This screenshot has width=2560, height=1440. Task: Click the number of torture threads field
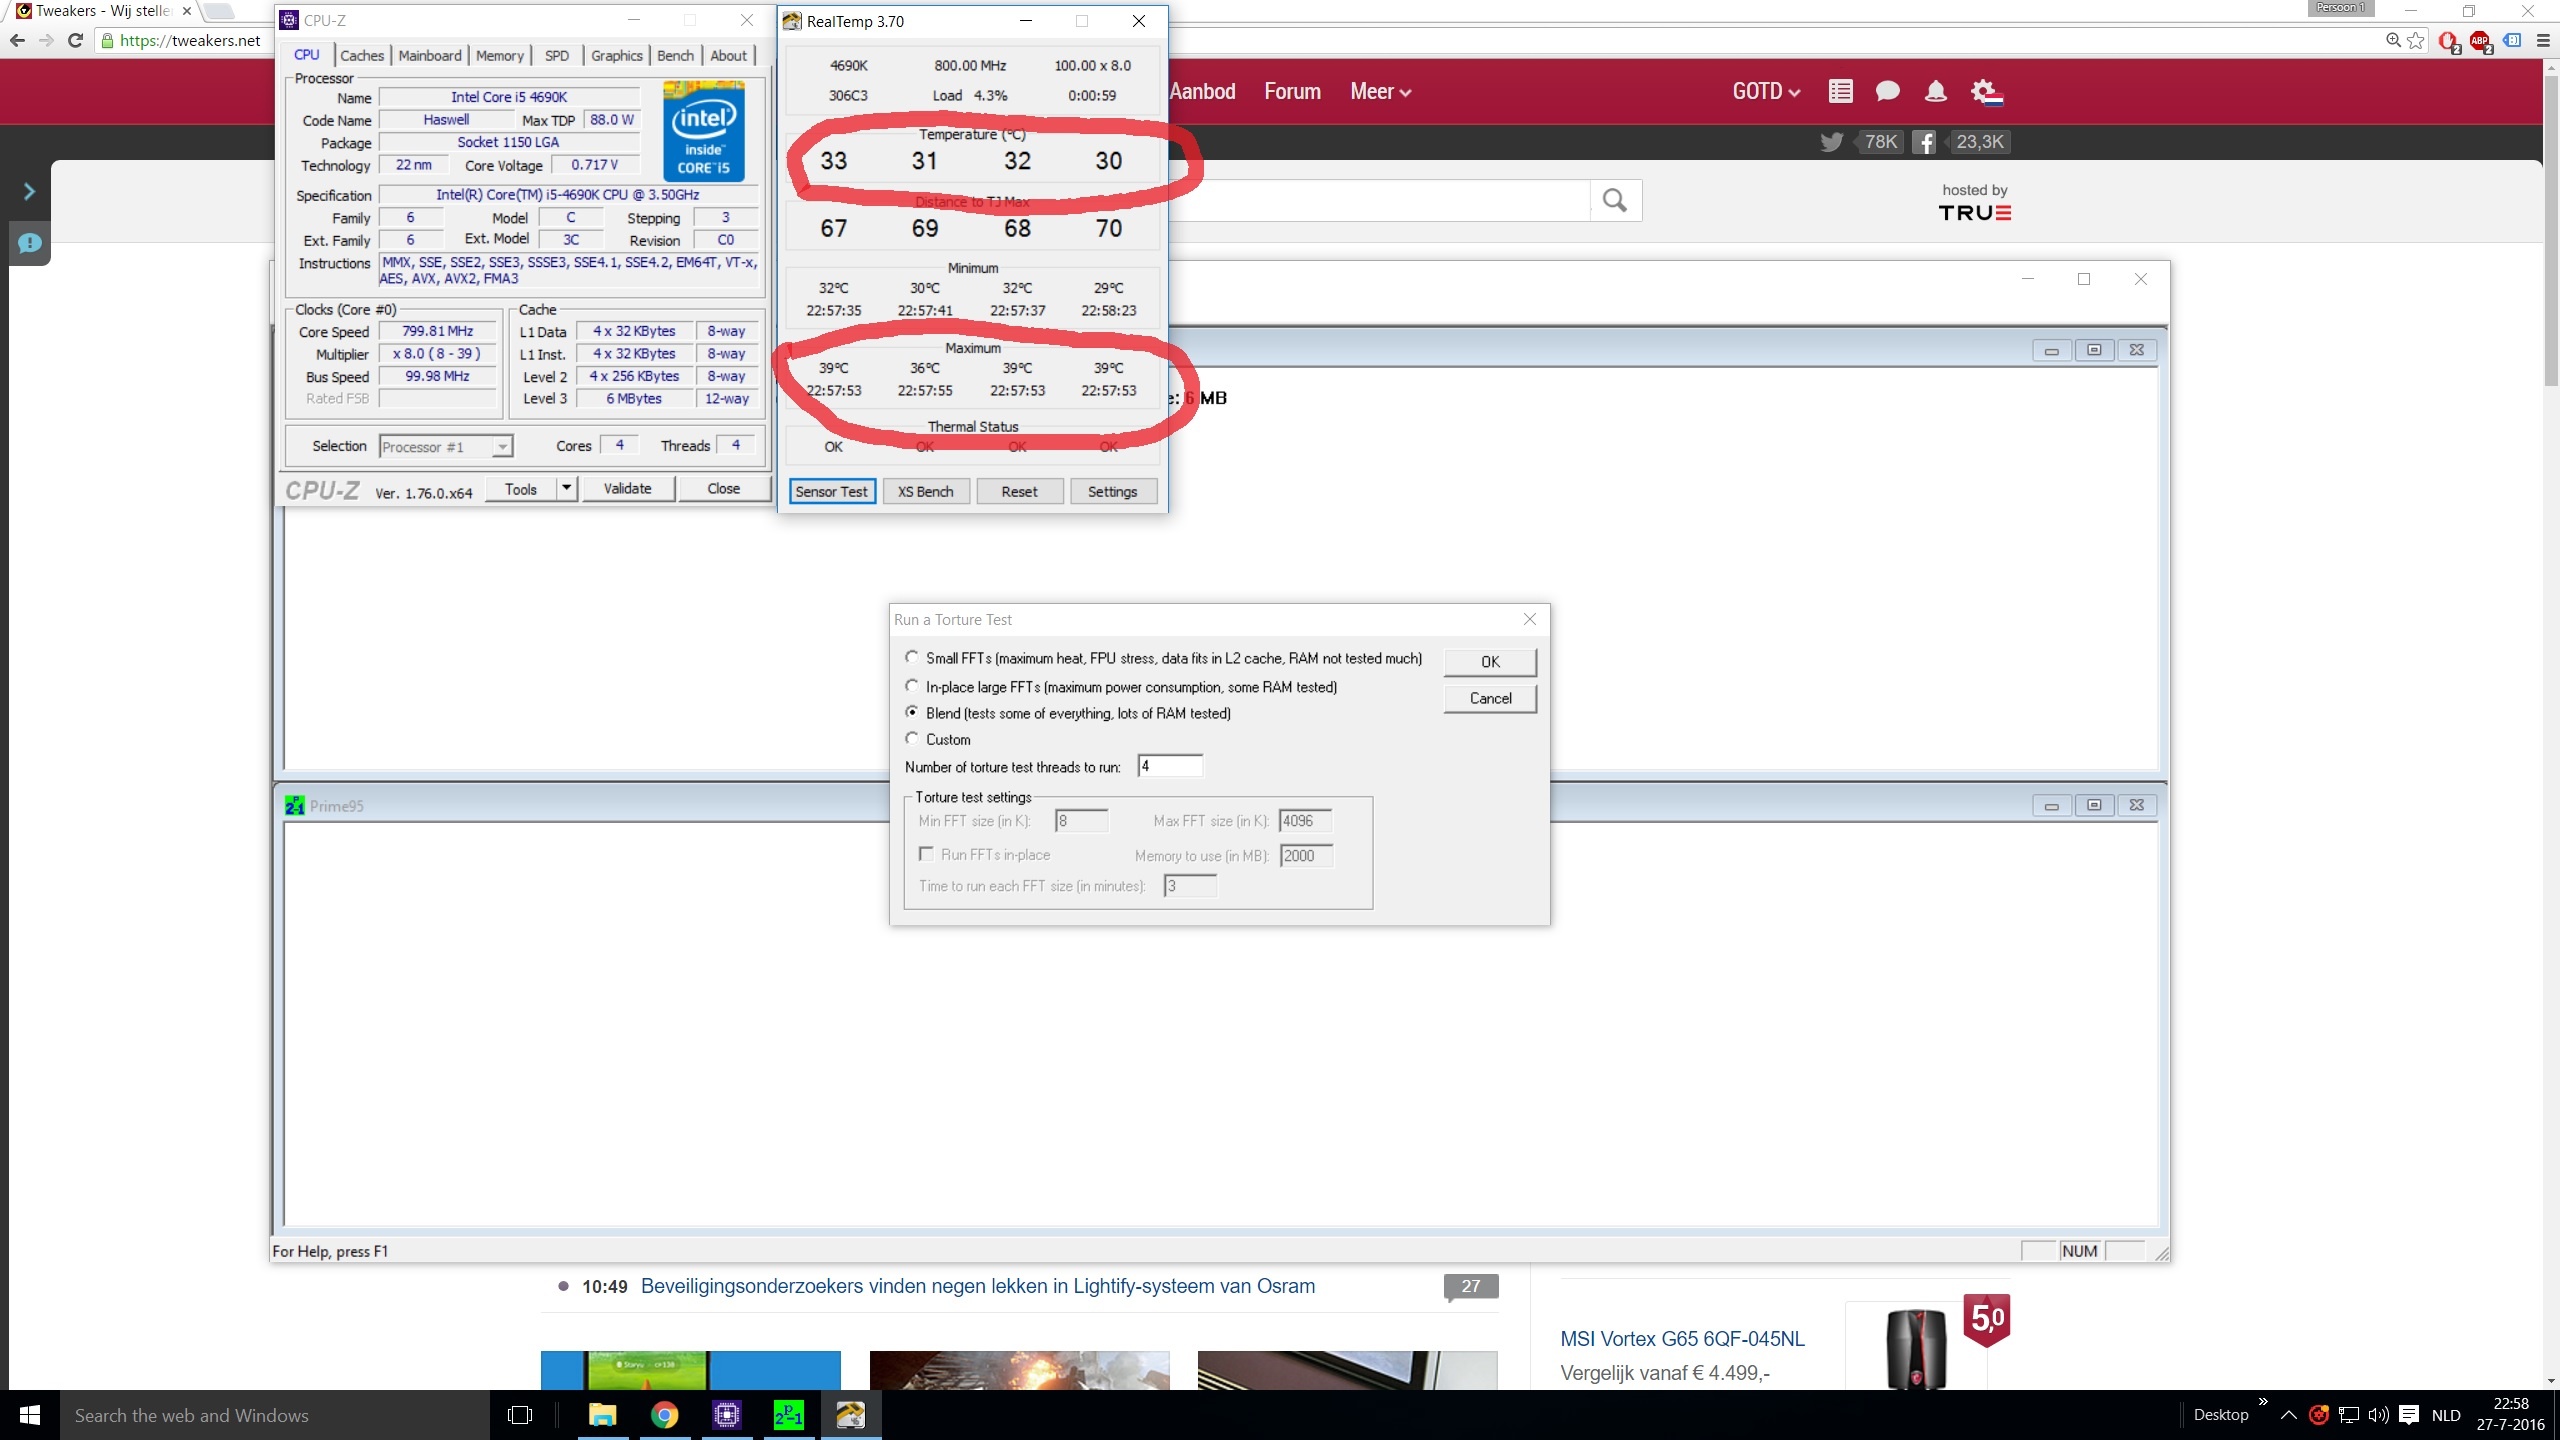[1169, 767]
